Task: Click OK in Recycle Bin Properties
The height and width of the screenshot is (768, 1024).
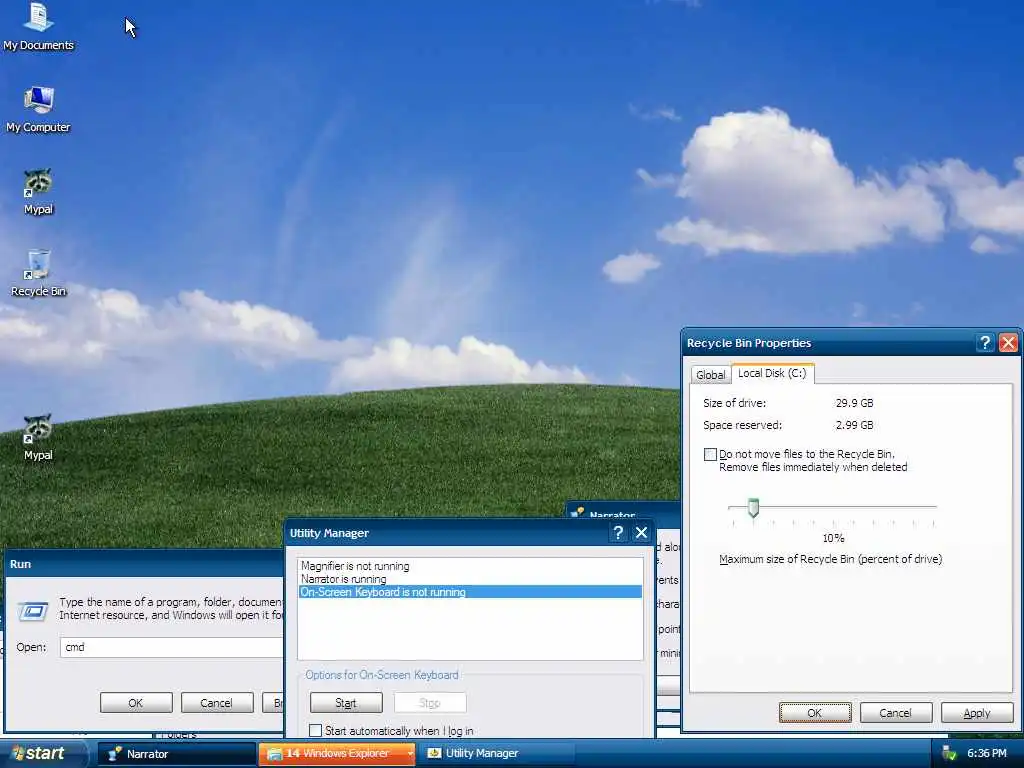Action: [x=815, y=712]
